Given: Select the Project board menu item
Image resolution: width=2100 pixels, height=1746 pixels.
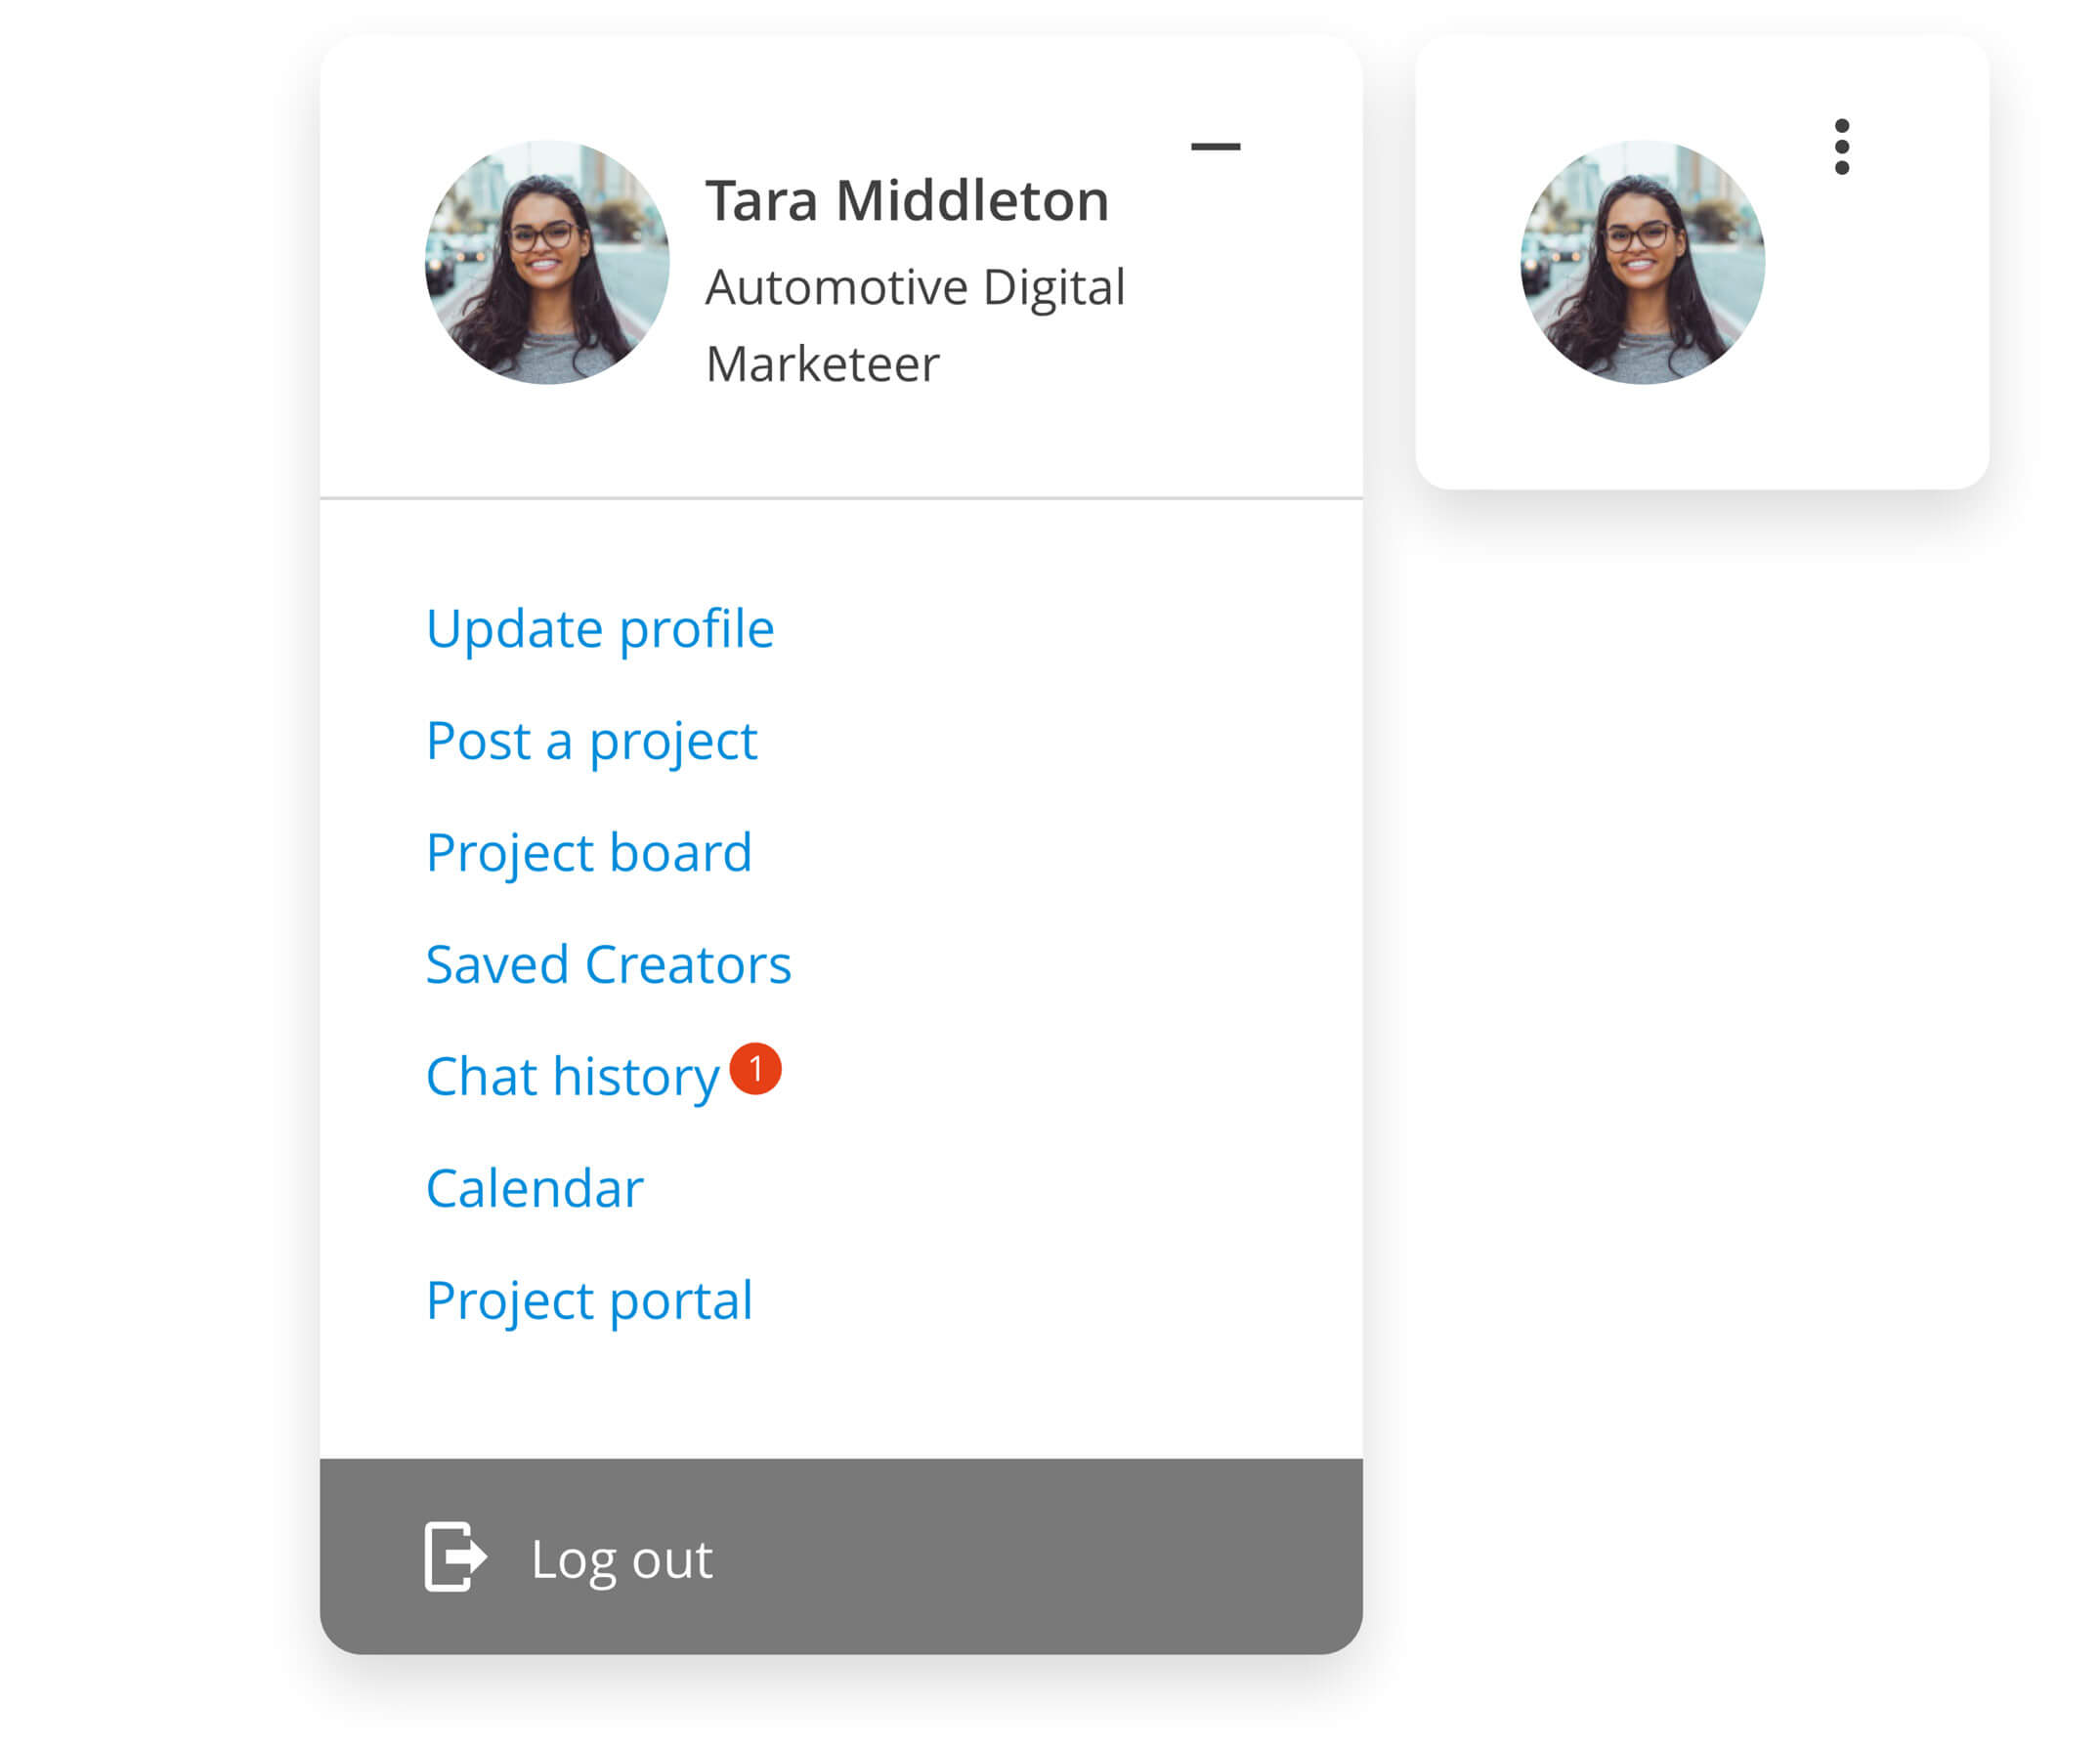Looking at the screenshot, I should 588,851.
